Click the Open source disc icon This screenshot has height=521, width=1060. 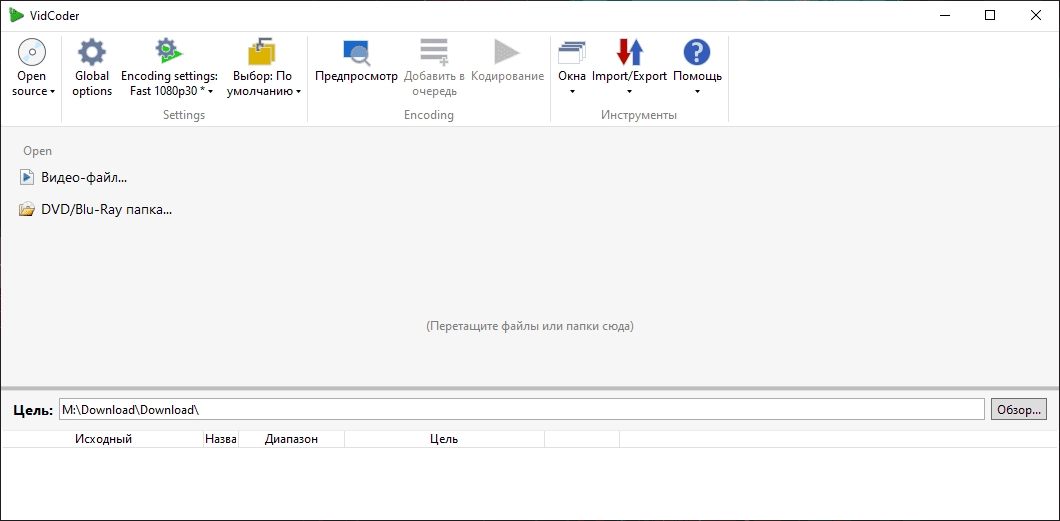[x=32, y=51]
